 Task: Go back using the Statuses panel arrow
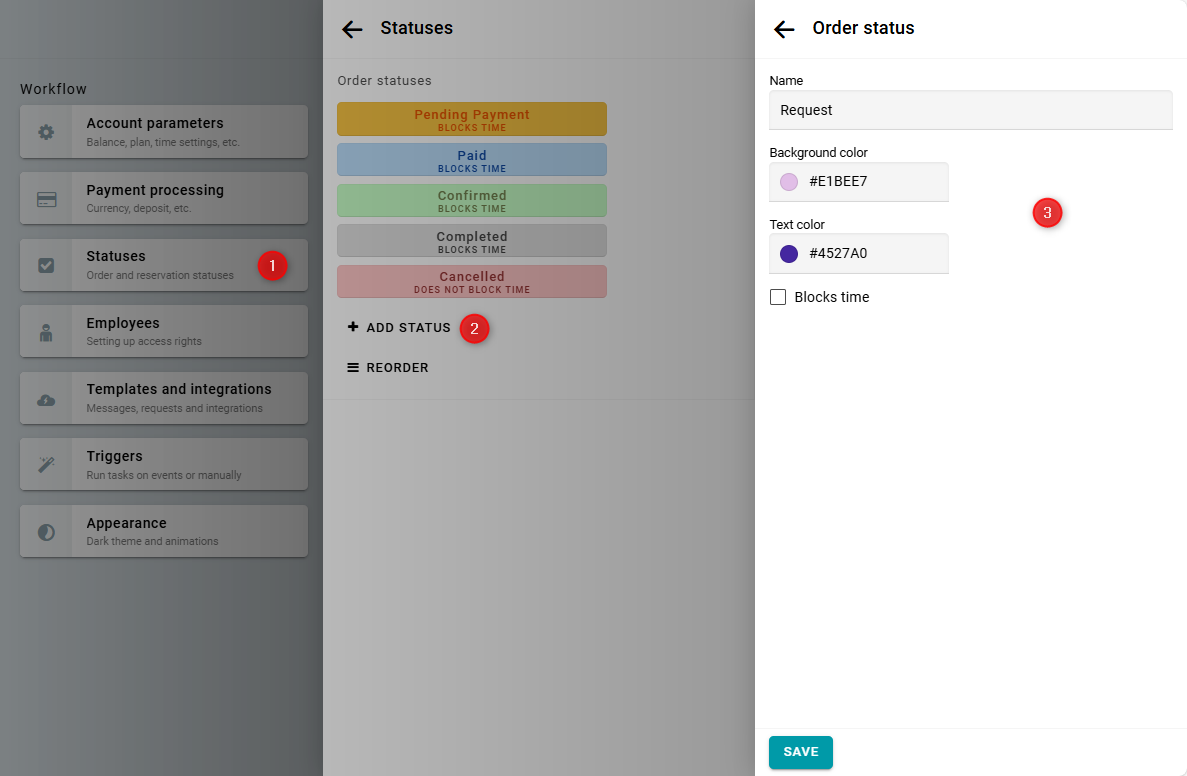(x=352, y=29)
